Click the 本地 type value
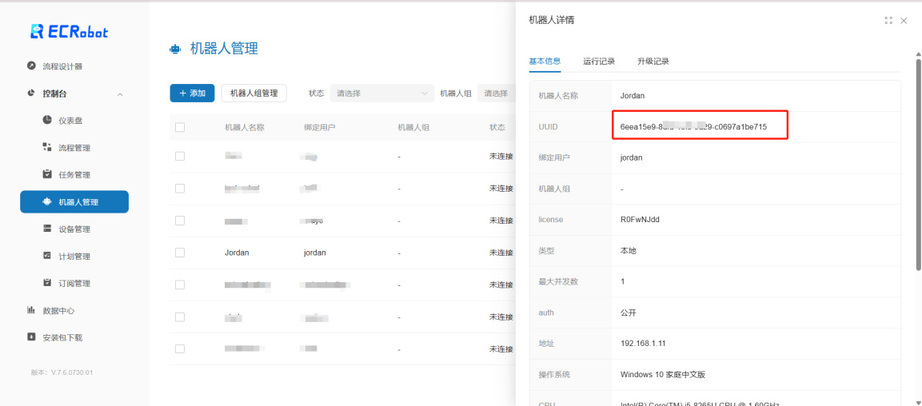The height and width of the screenshot is (406, 922). [628, 251]
